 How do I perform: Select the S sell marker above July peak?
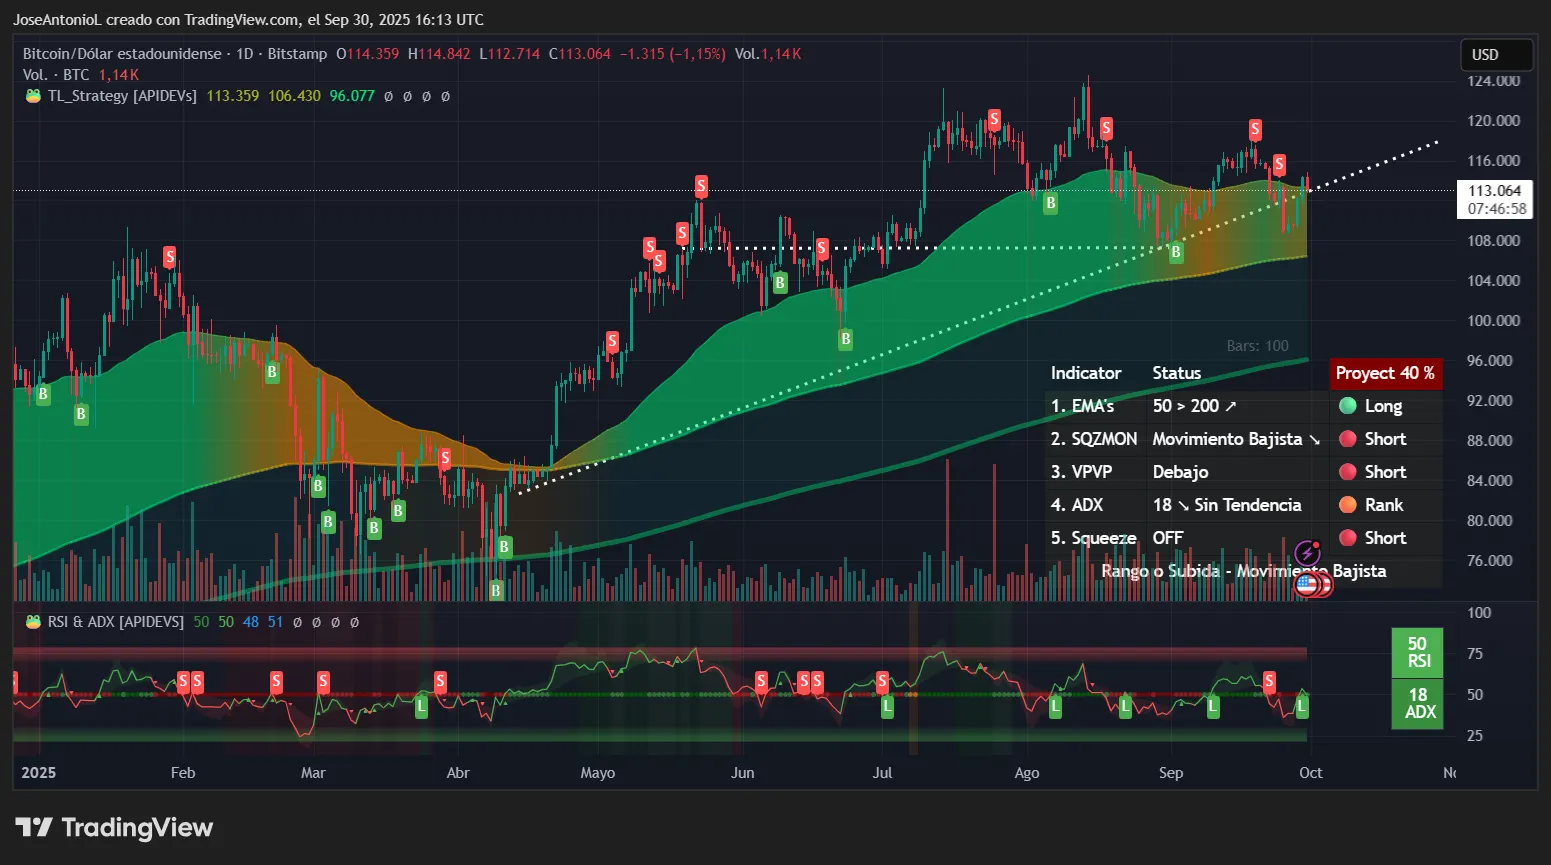(x=993, y=119)
